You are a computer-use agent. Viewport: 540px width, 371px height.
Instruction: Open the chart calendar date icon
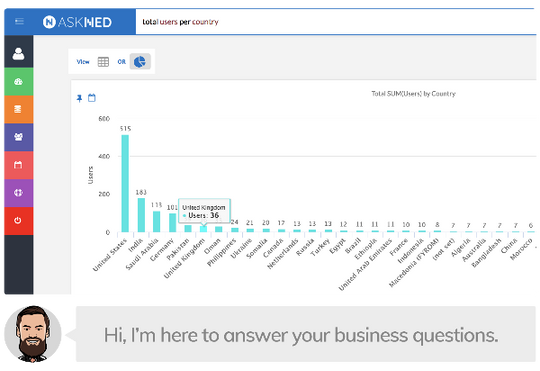pyautogui.click(x=92, y=98)
